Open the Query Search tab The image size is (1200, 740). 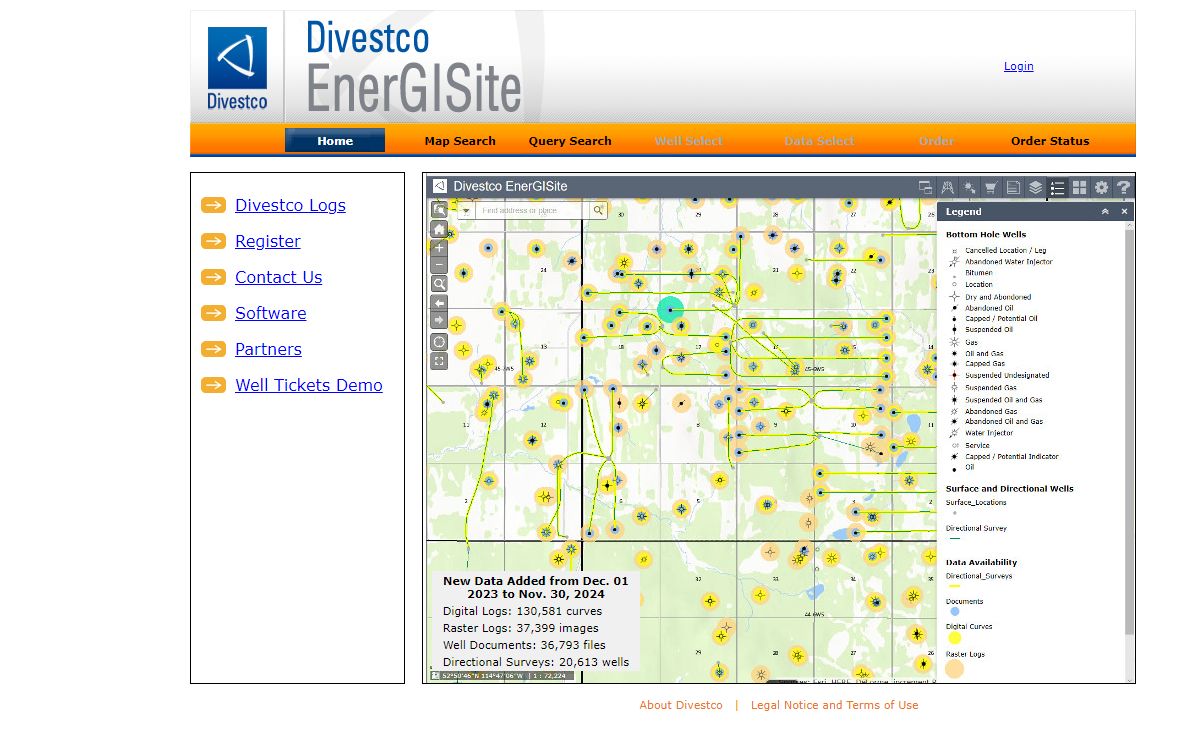[x=570, y=141]
